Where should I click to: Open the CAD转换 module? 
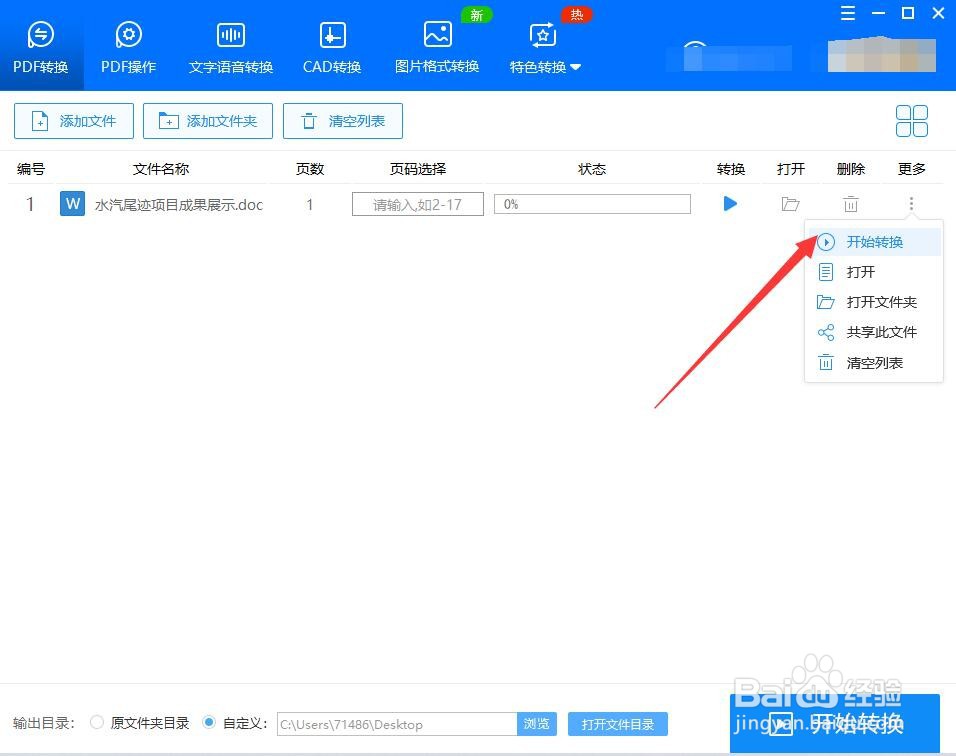pyautogui.click(x=331, y=44)
